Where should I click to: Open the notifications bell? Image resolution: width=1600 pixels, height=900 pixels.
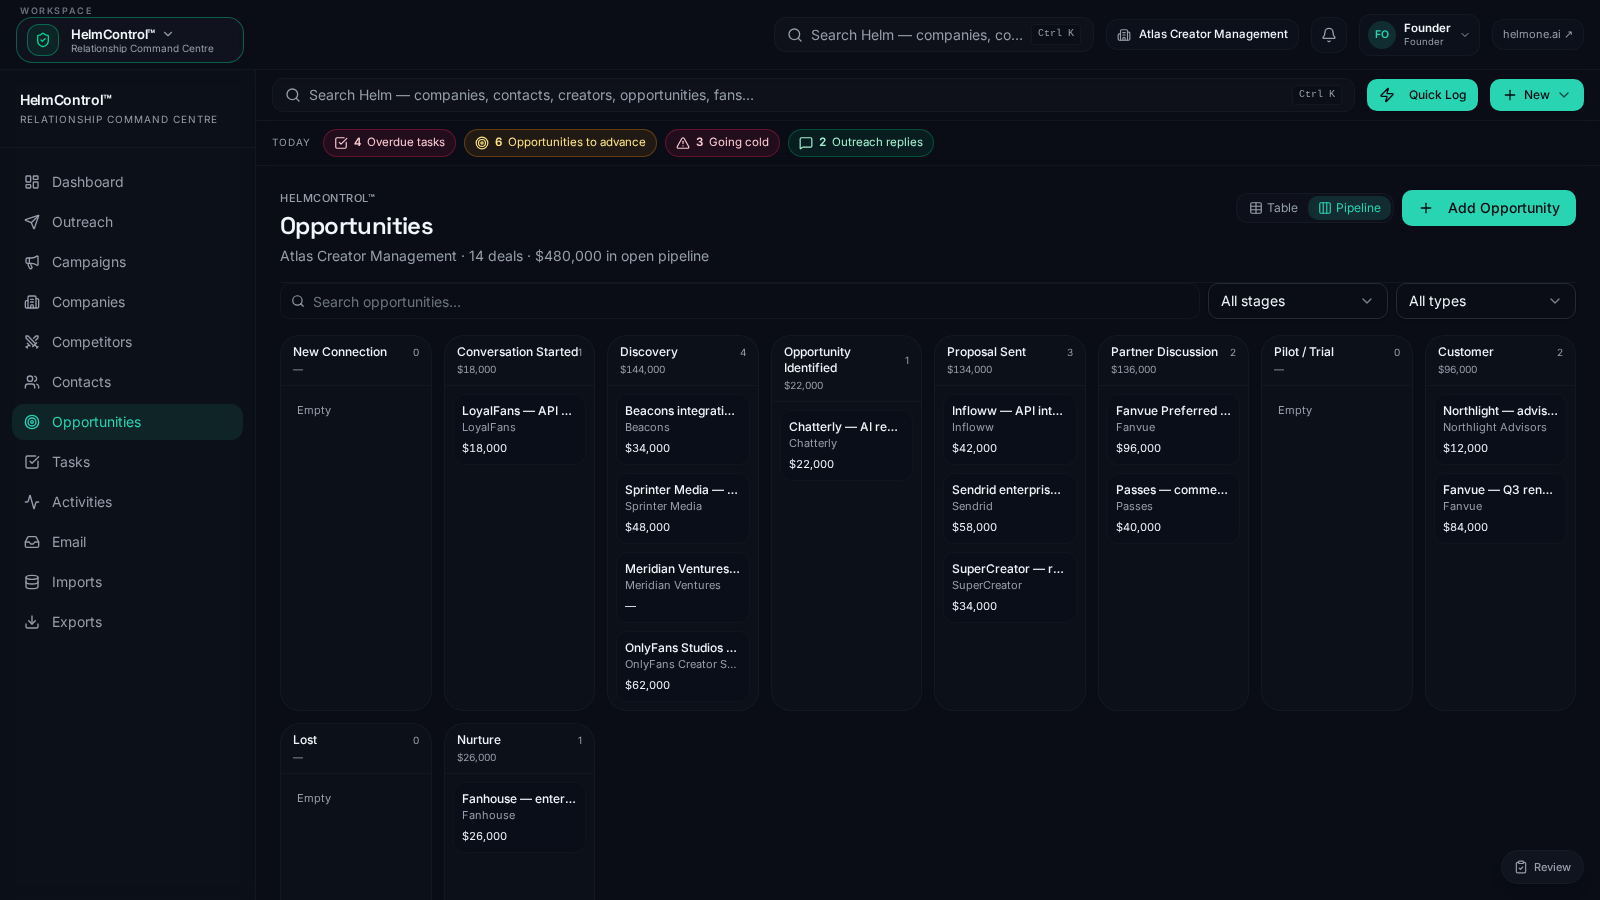pos(1329,35)
